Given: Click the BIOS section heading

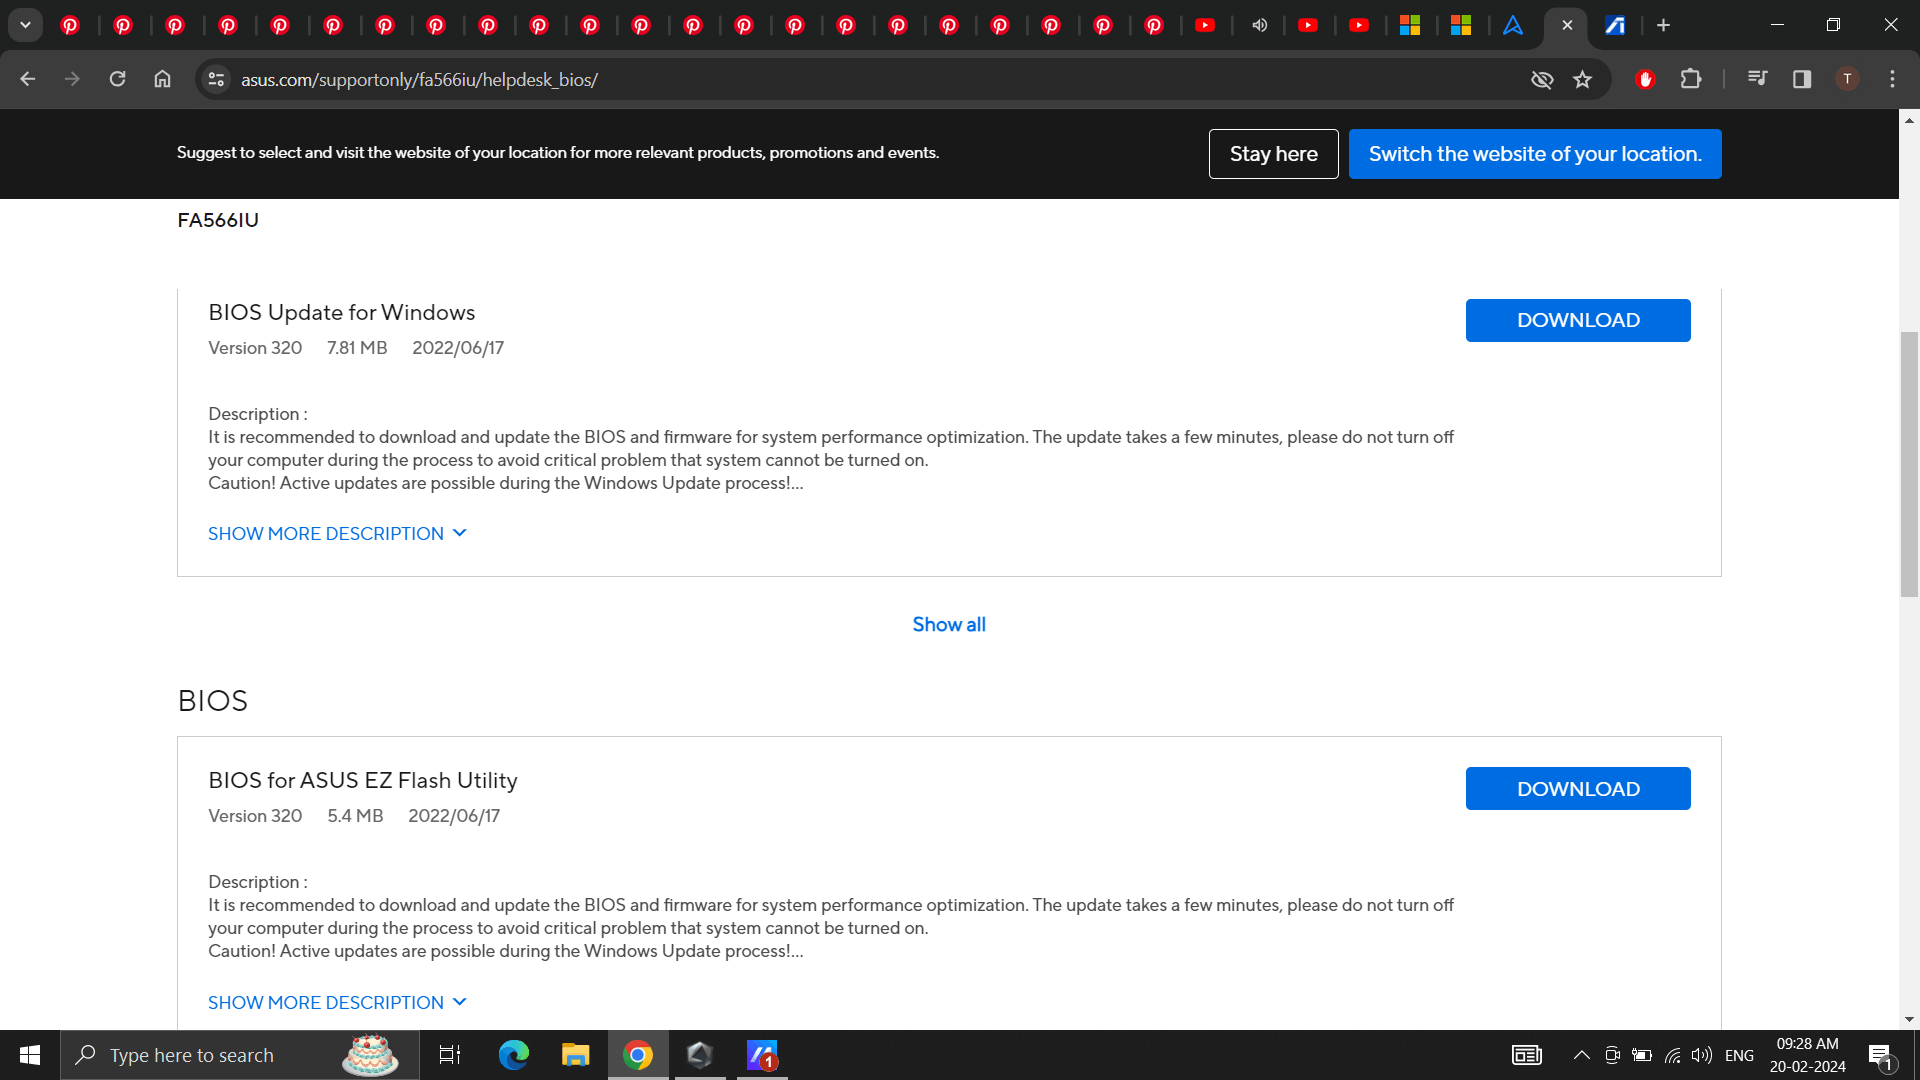Looking at the screenshot, I should 212,701.
